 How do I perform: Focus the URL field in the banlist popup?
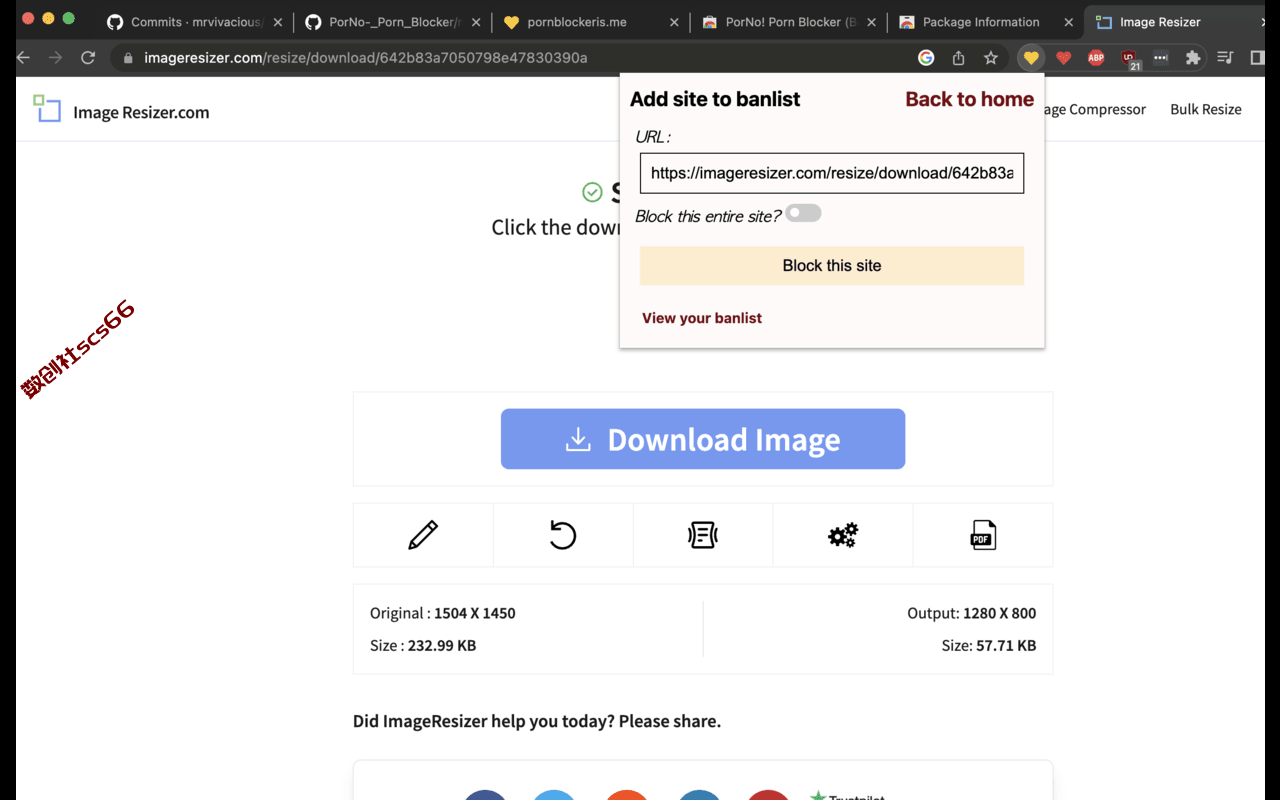[832, 173]
